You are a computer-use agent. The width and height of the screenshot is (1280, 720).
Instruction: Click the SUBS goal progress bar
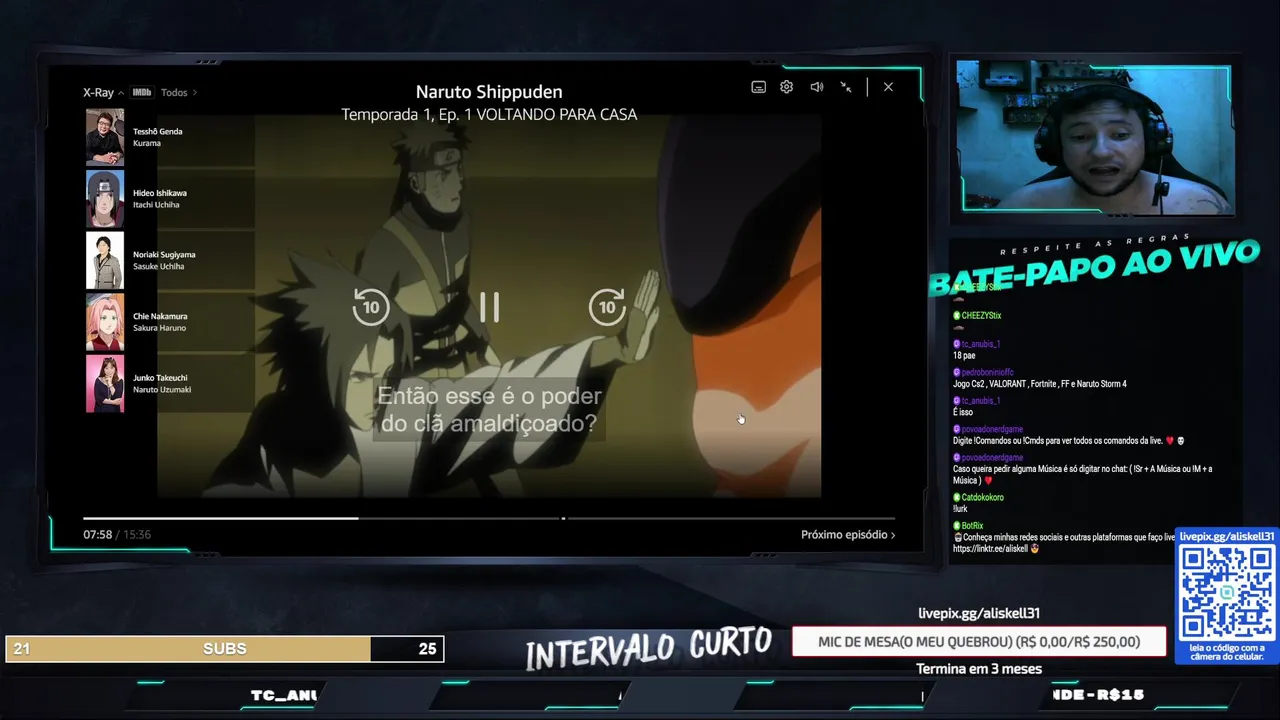tap(224, 649)
